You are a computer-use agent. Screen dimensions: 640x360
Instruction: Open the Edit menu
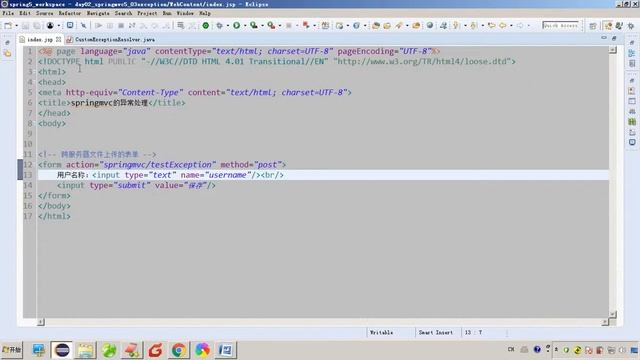click(25, 13)
